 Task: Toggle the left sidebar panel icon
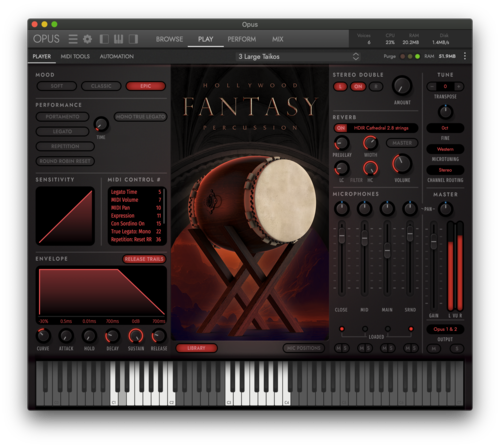point(104,39)
